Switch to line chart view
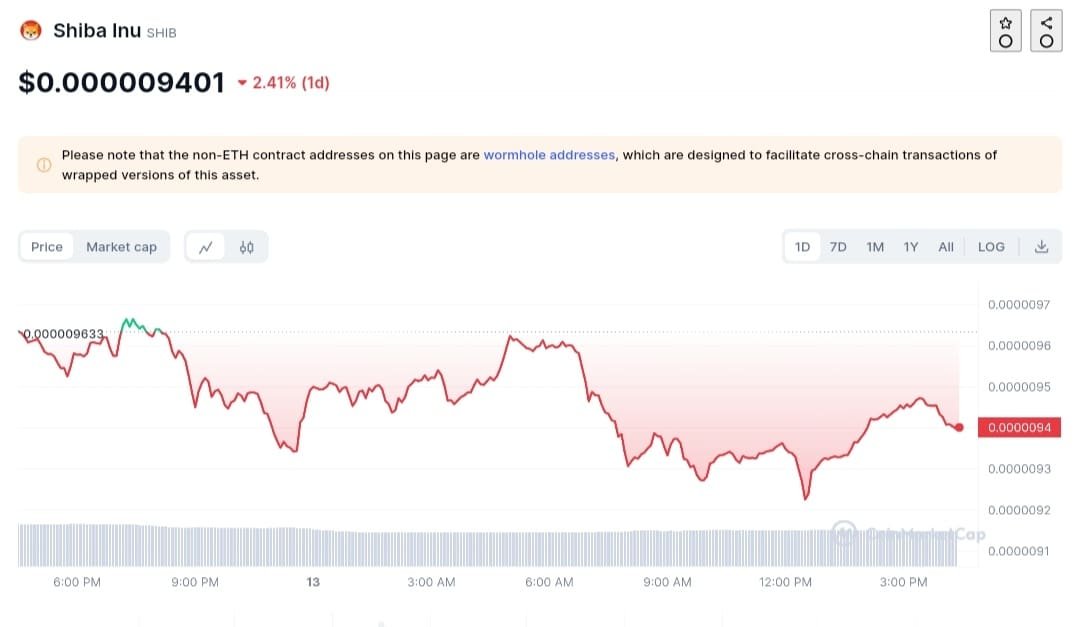 click(x=206, y=247)
